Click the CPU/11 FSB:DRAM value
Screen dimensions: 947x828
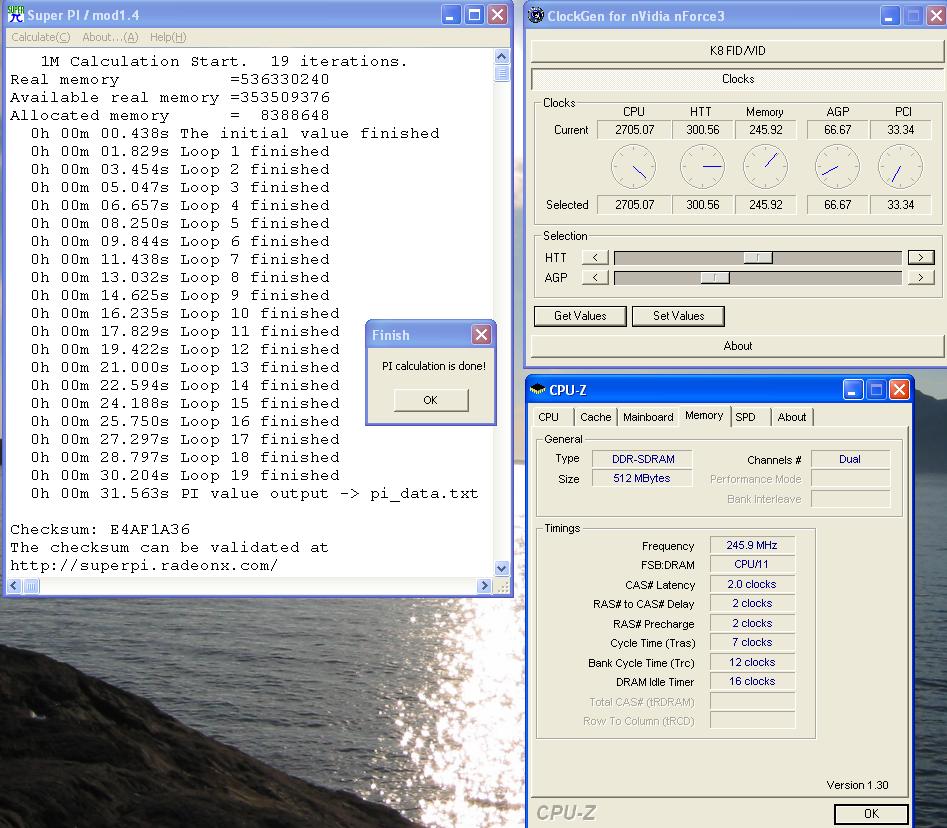click(752, 564)
